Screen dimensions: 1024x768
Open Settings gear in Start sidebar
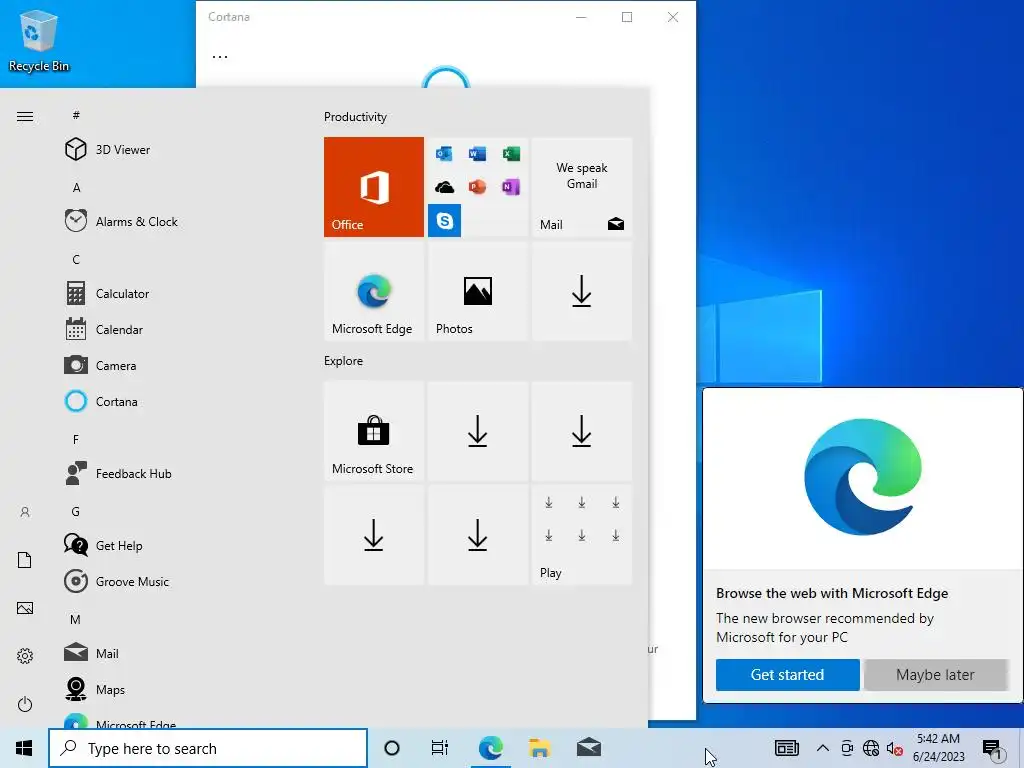coord(25,656)
